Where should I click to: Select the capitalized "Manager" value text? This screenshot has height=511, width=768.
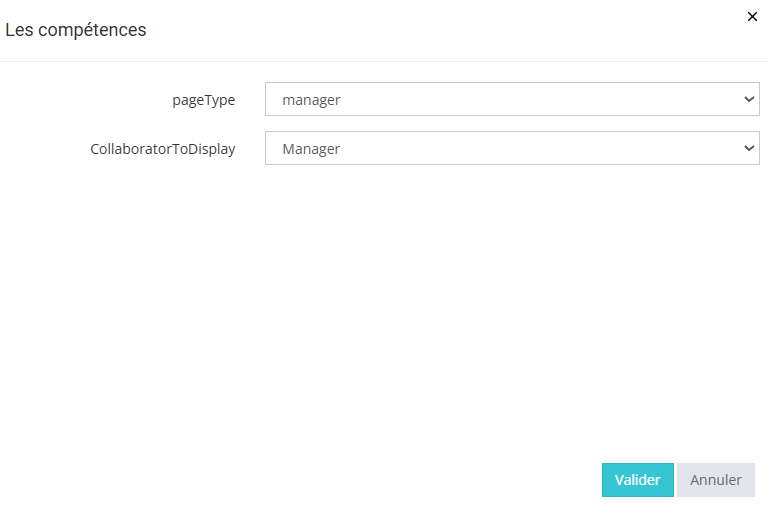click(311, 149)
